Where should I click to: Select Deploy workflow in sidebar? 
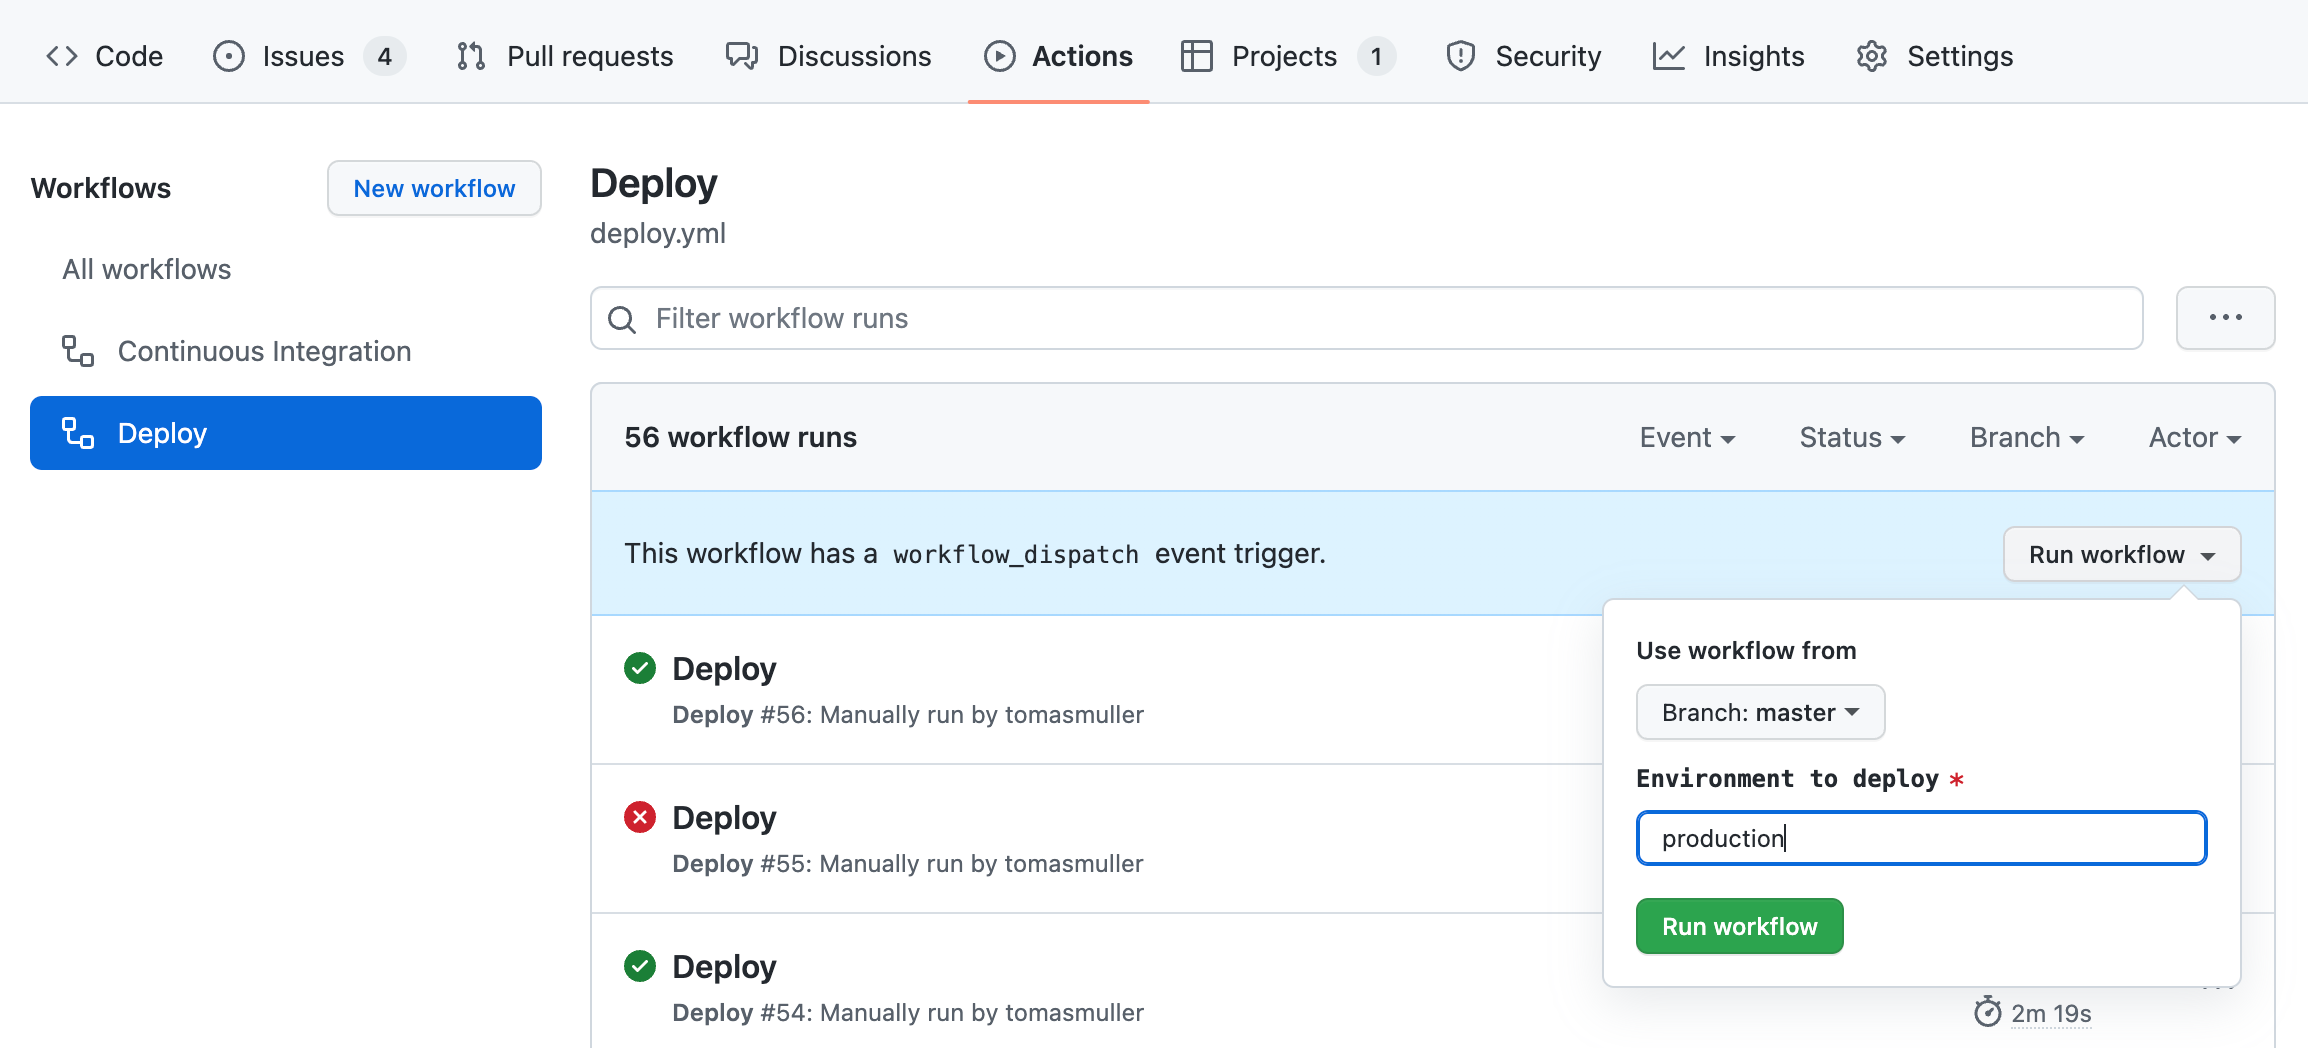286,433
